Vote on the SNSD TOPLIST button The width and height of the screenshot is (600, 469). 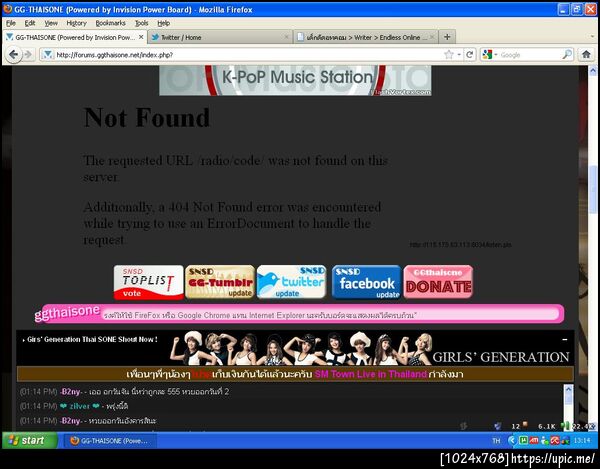coord(148,282)
